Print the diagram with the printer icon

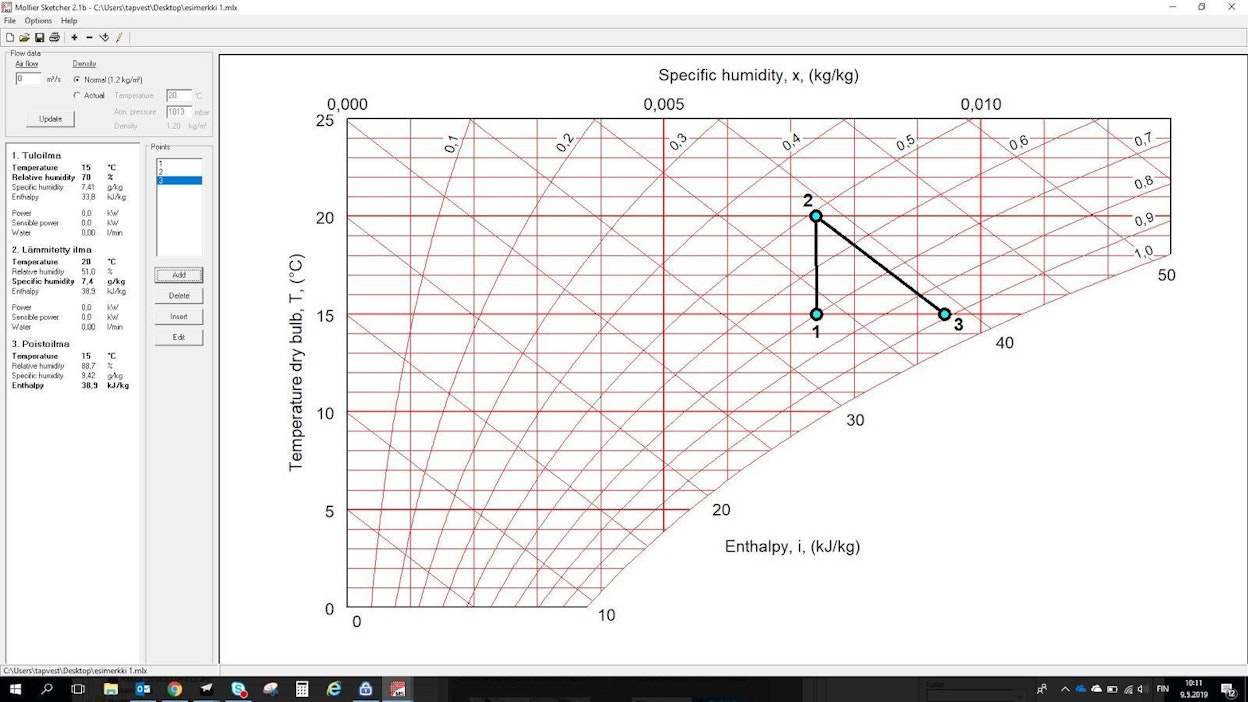coord(55,37)
